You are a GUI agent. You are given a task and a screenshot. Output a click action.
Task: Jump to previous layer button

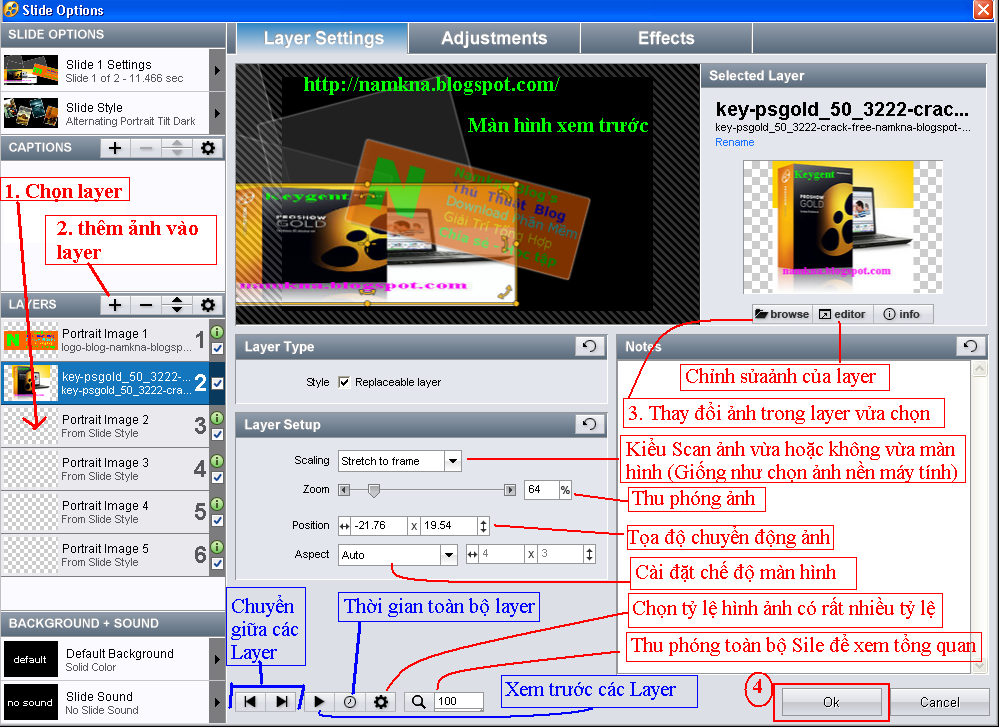click(x=250, y=701)
